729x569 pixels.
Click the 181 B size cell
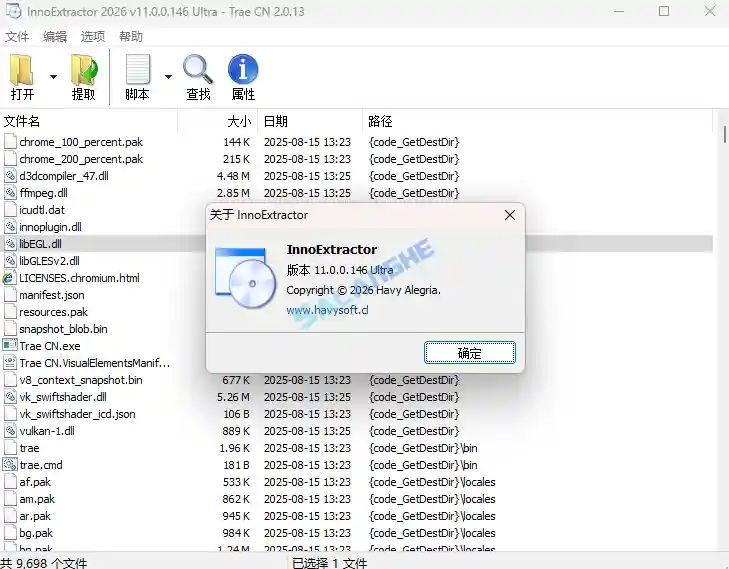[236, 465]
